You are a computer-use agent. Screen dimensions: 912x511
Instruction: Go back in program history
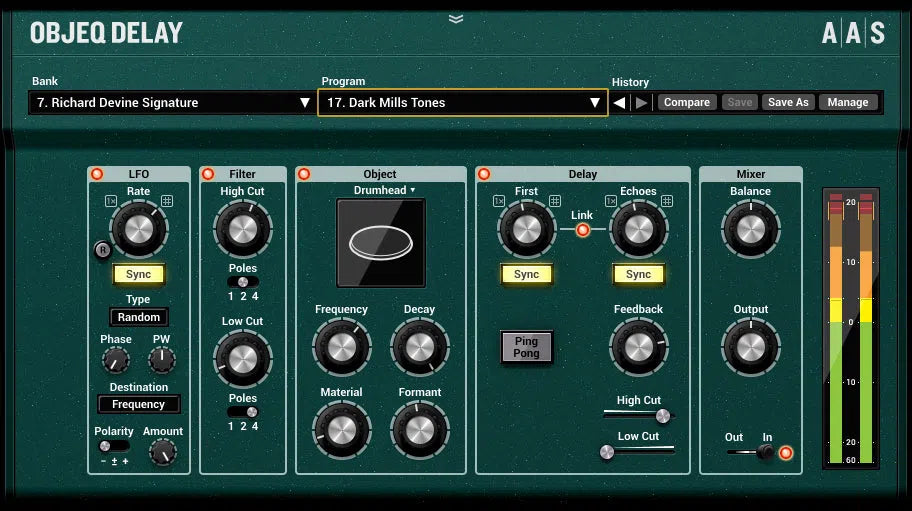click(619, 103)
